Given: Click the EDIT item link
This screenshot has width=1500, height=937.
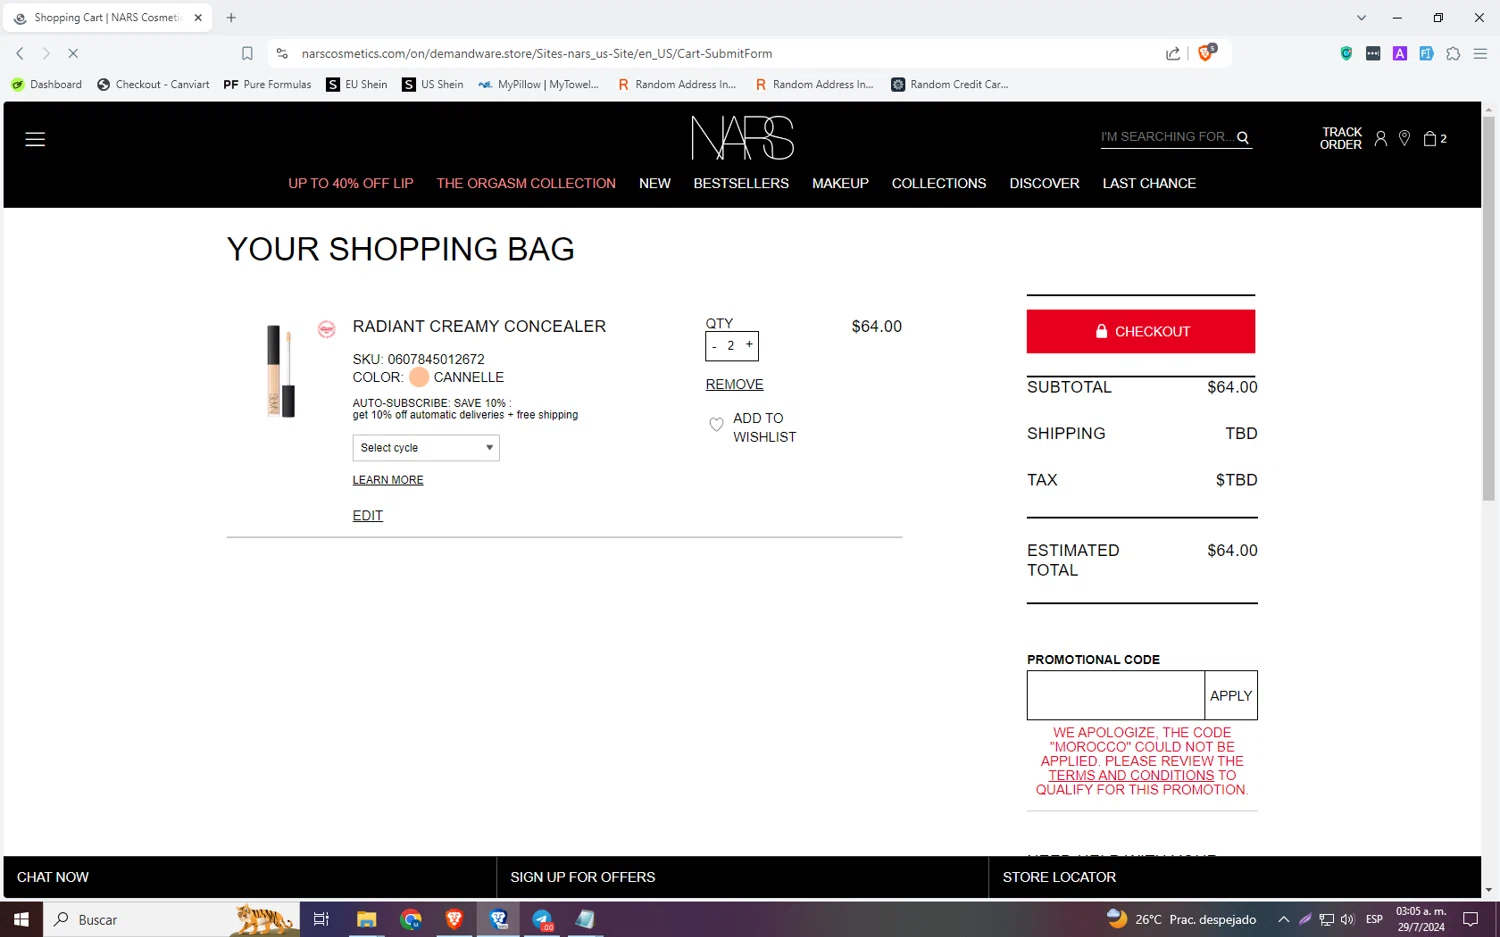Looking at the screenshot, I should (368, 515).
